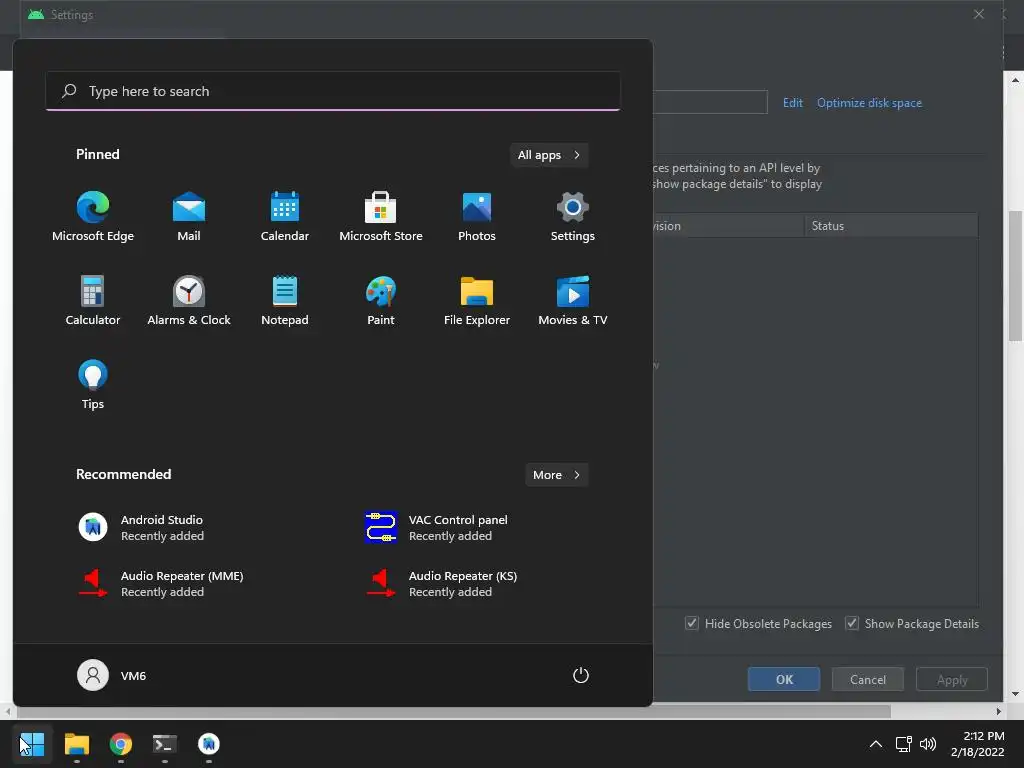Click Optimize disk space link

[869, 103]
